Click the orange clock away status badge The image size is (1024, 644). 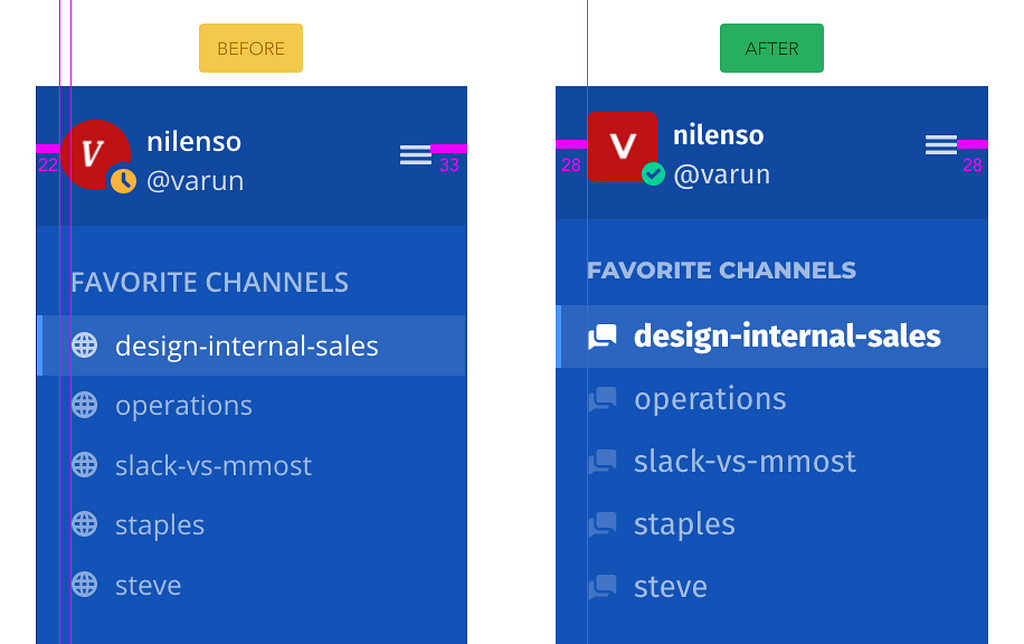click(123, 180)
